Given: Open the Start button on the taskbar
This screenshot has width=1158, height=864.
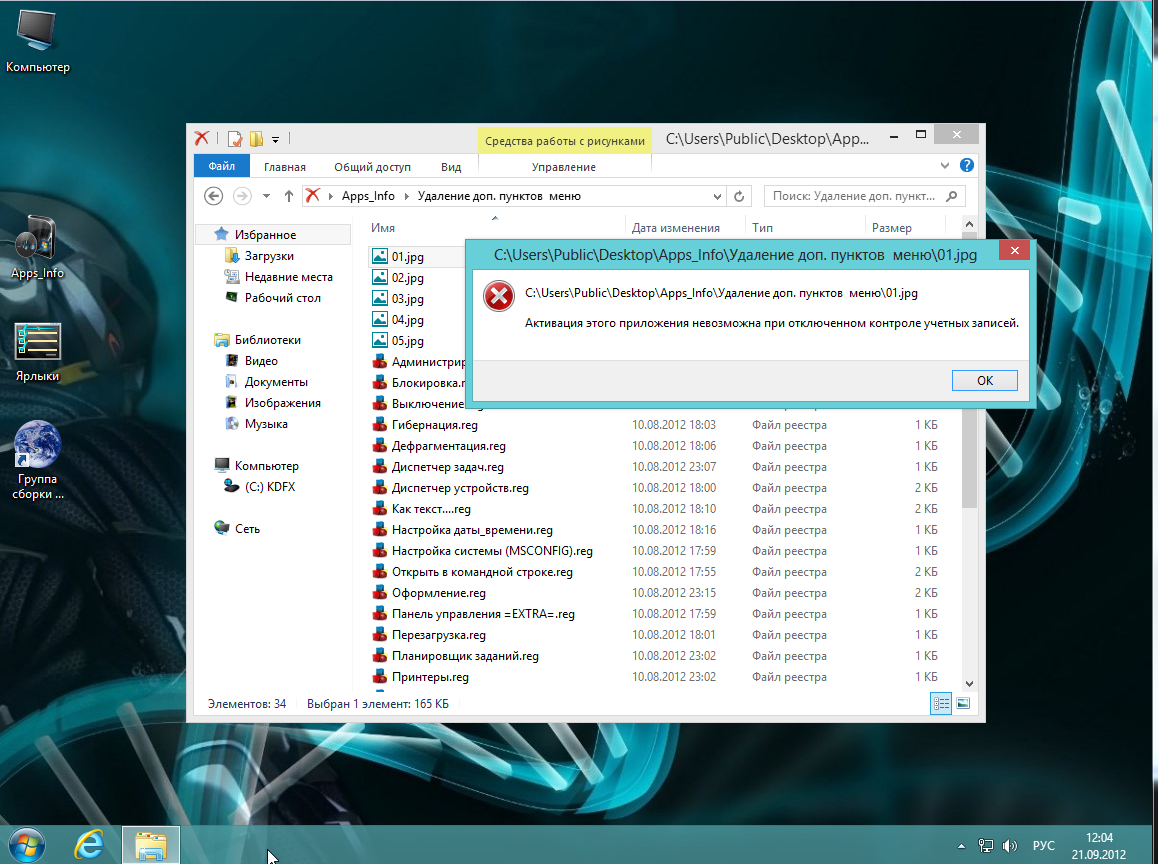Looking at the screenshot, I should coord(27,845).
